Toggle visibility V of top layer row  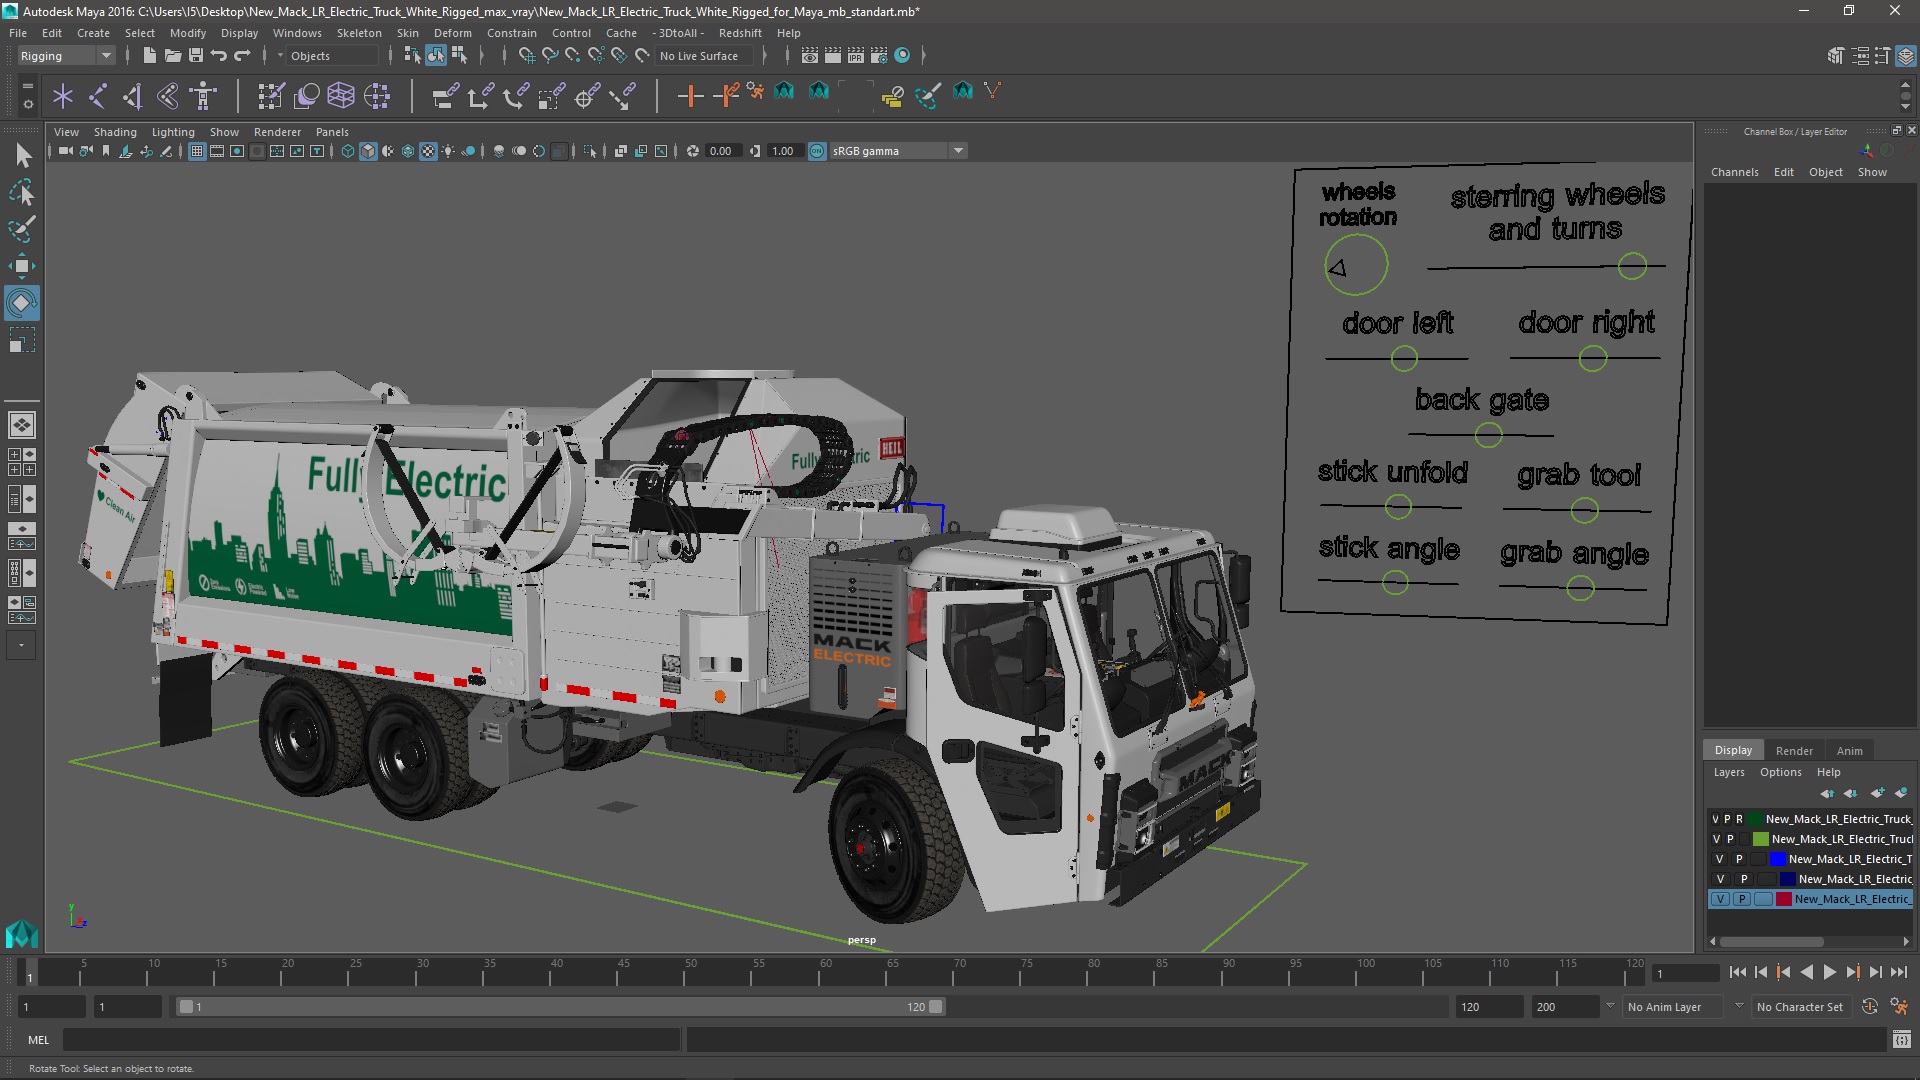tap(1716, 819)
